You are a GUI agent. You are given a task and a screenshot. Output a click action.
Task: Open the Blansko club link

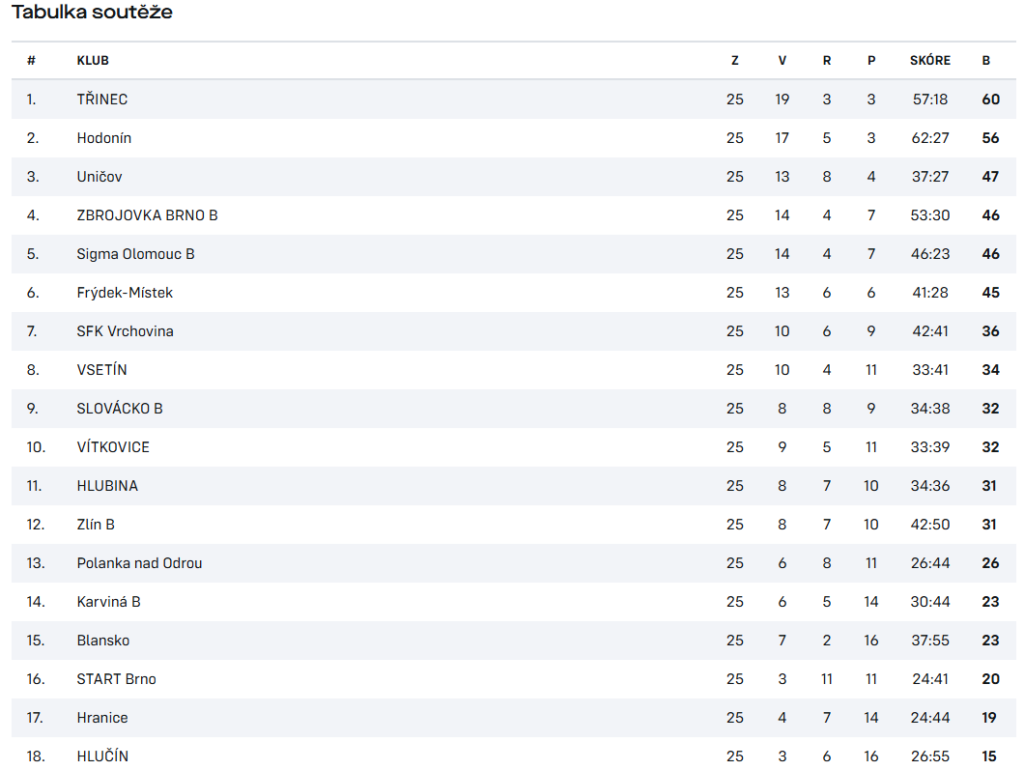point(103,640)
